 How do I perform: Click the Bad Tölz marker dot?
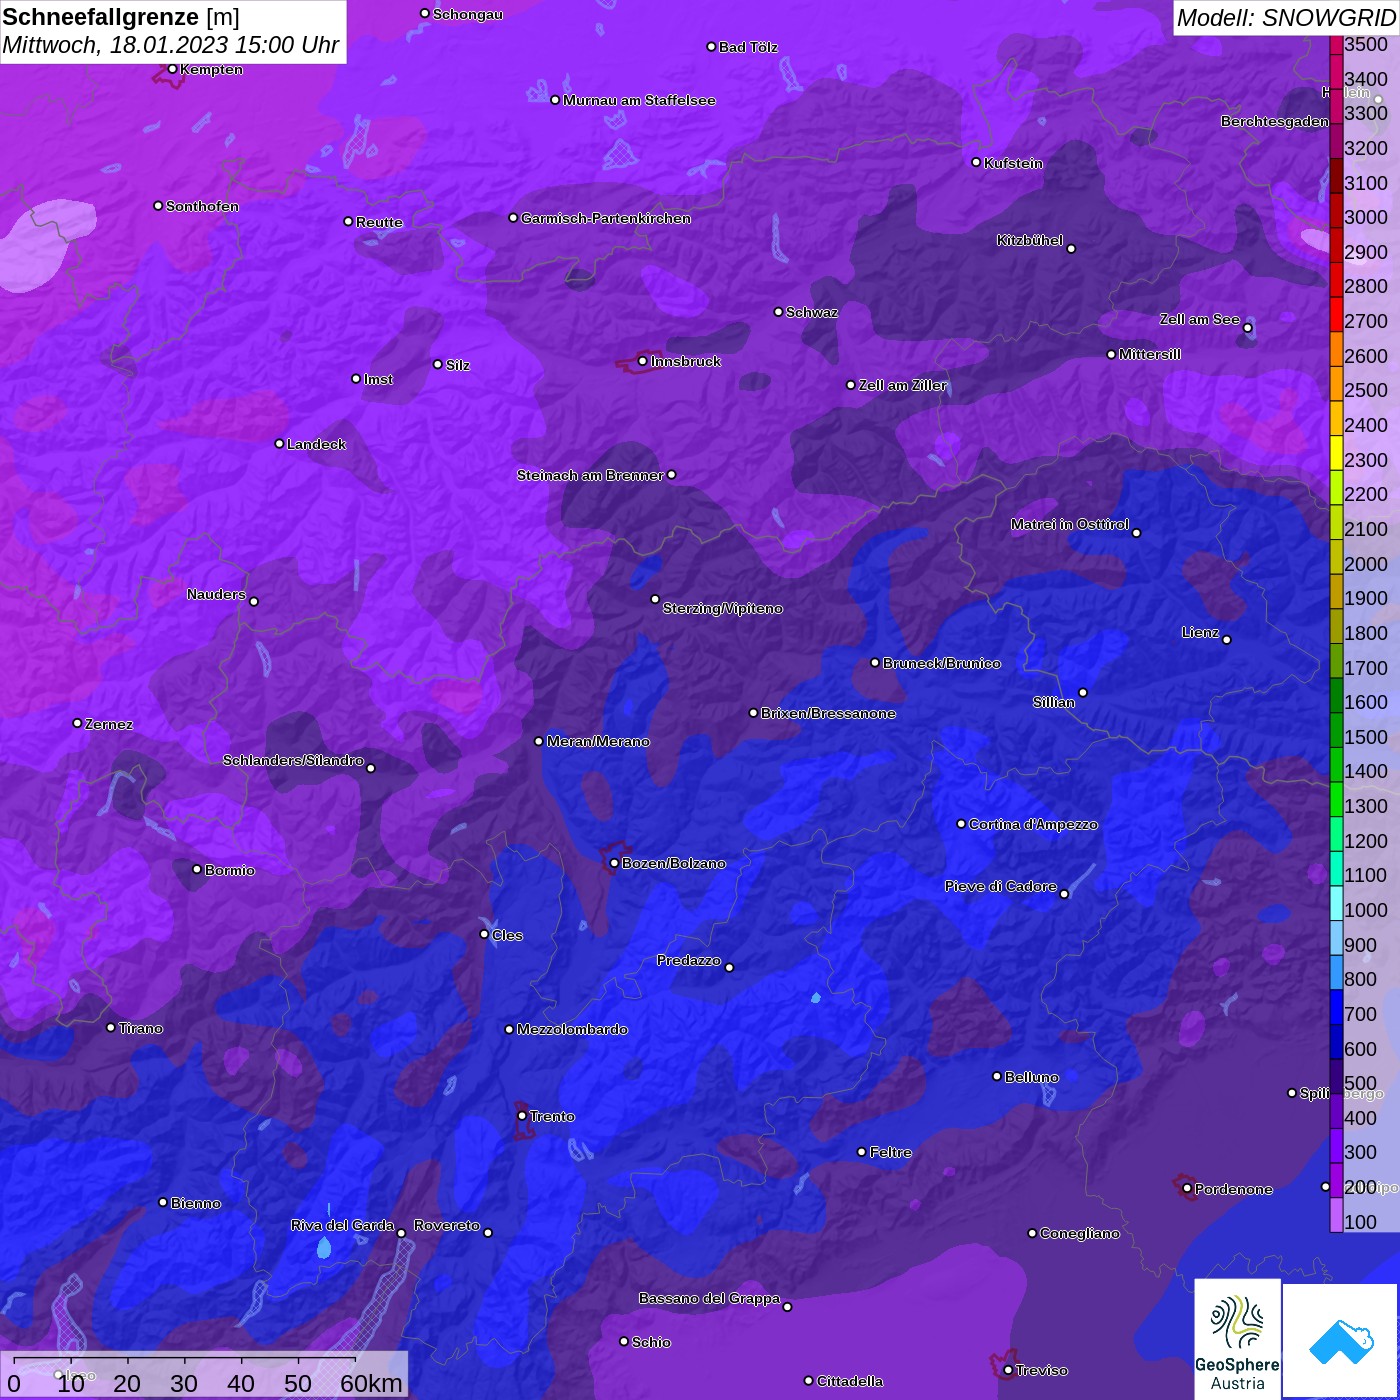click(x=711, y=47)
